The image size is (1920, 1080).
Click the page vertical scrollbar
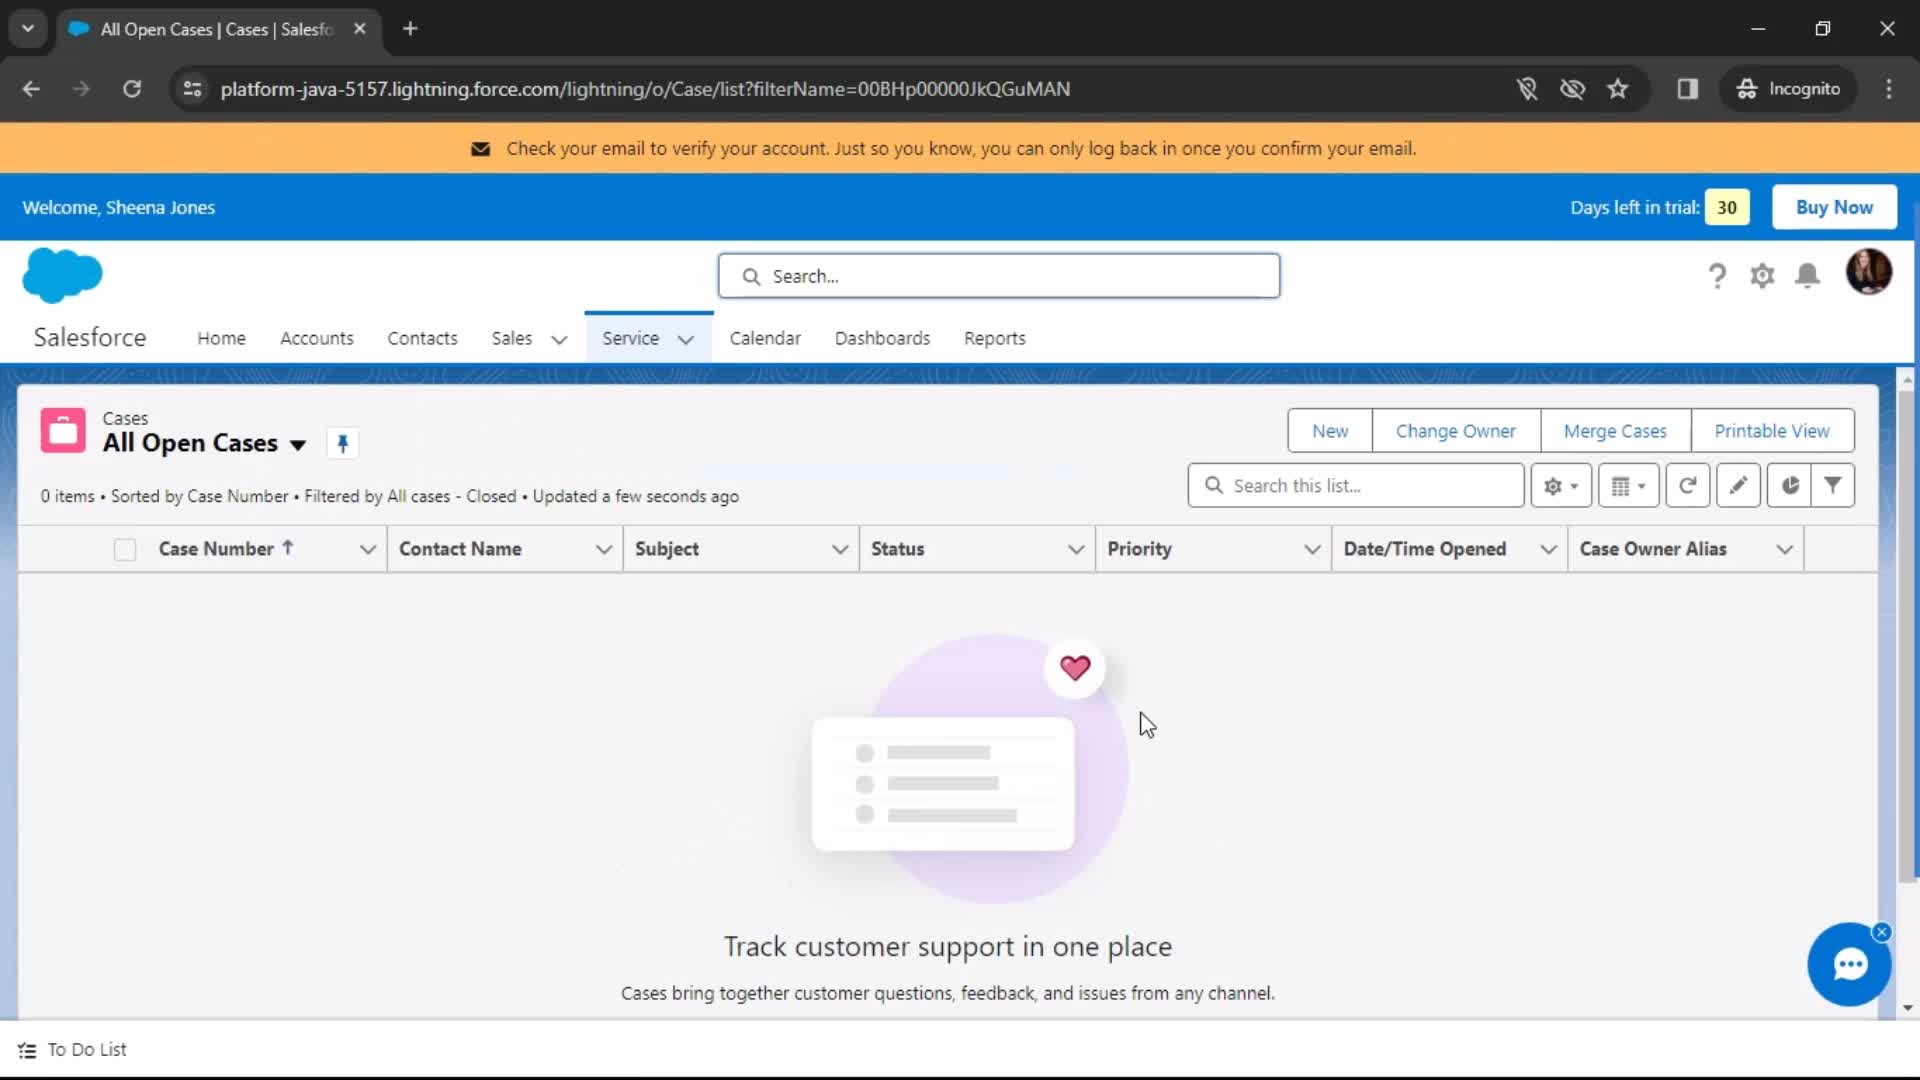1907,635
